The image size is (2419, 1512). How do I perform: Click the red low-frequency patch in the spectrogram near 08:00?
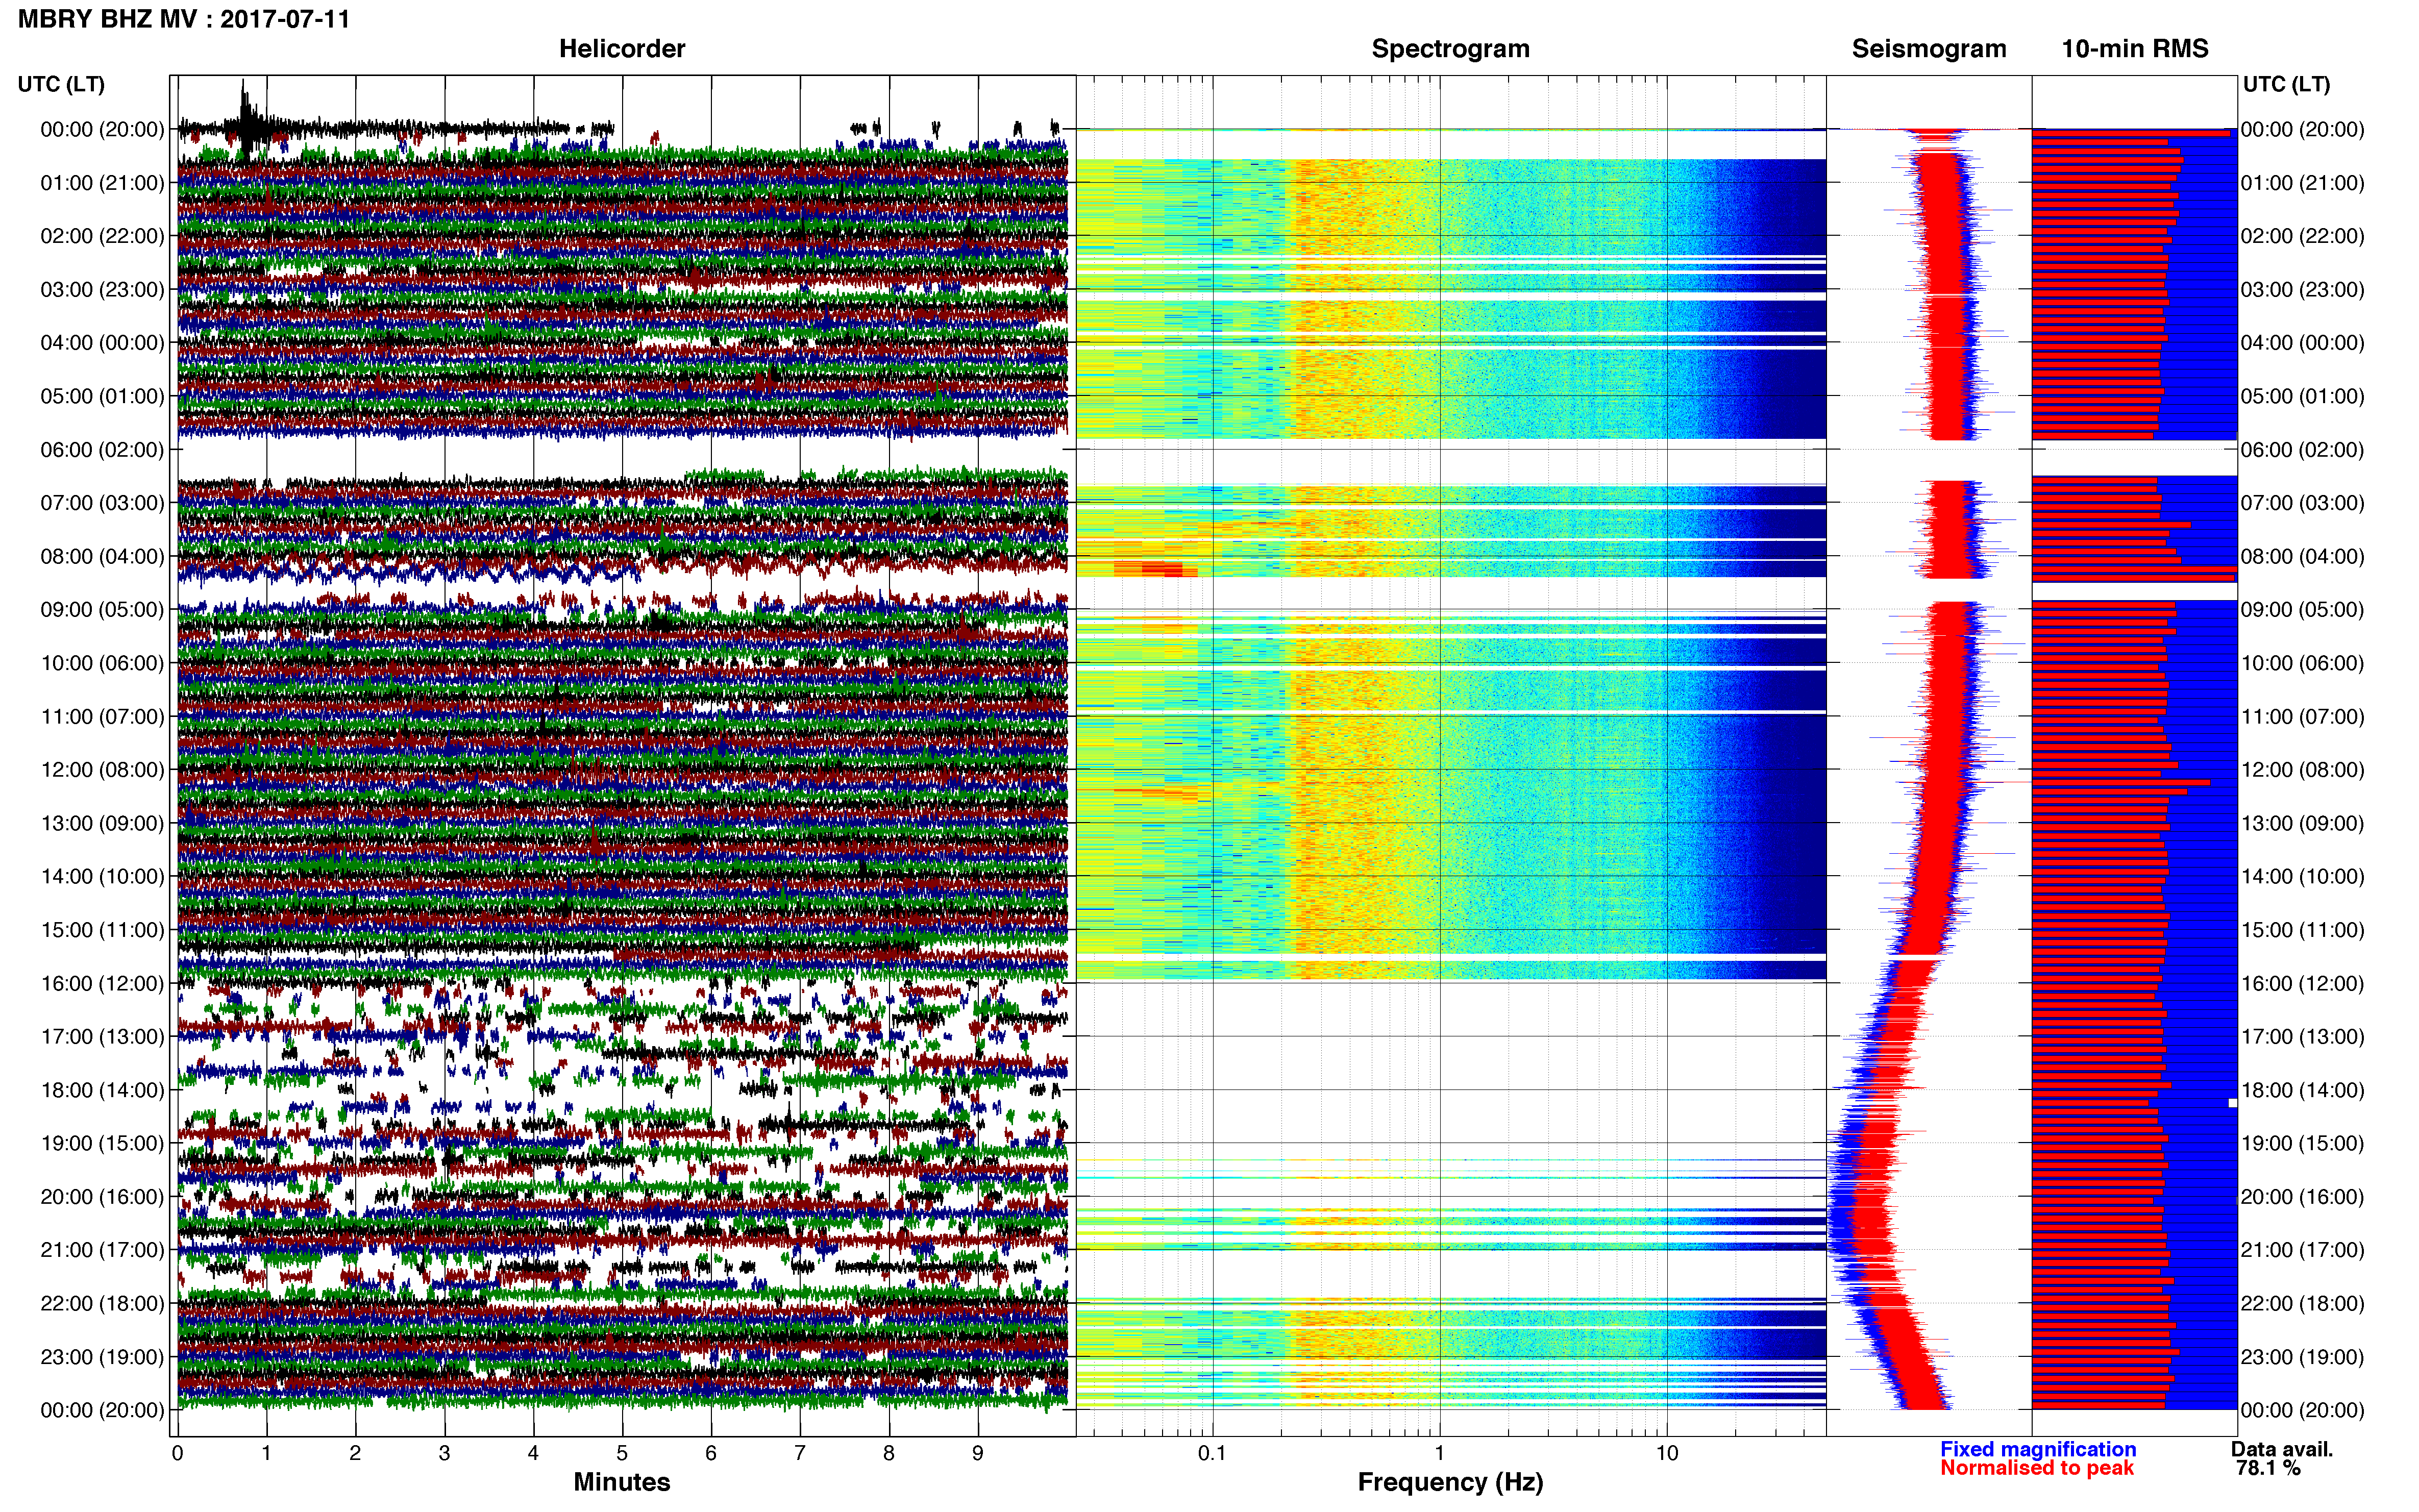point(1155,569)
